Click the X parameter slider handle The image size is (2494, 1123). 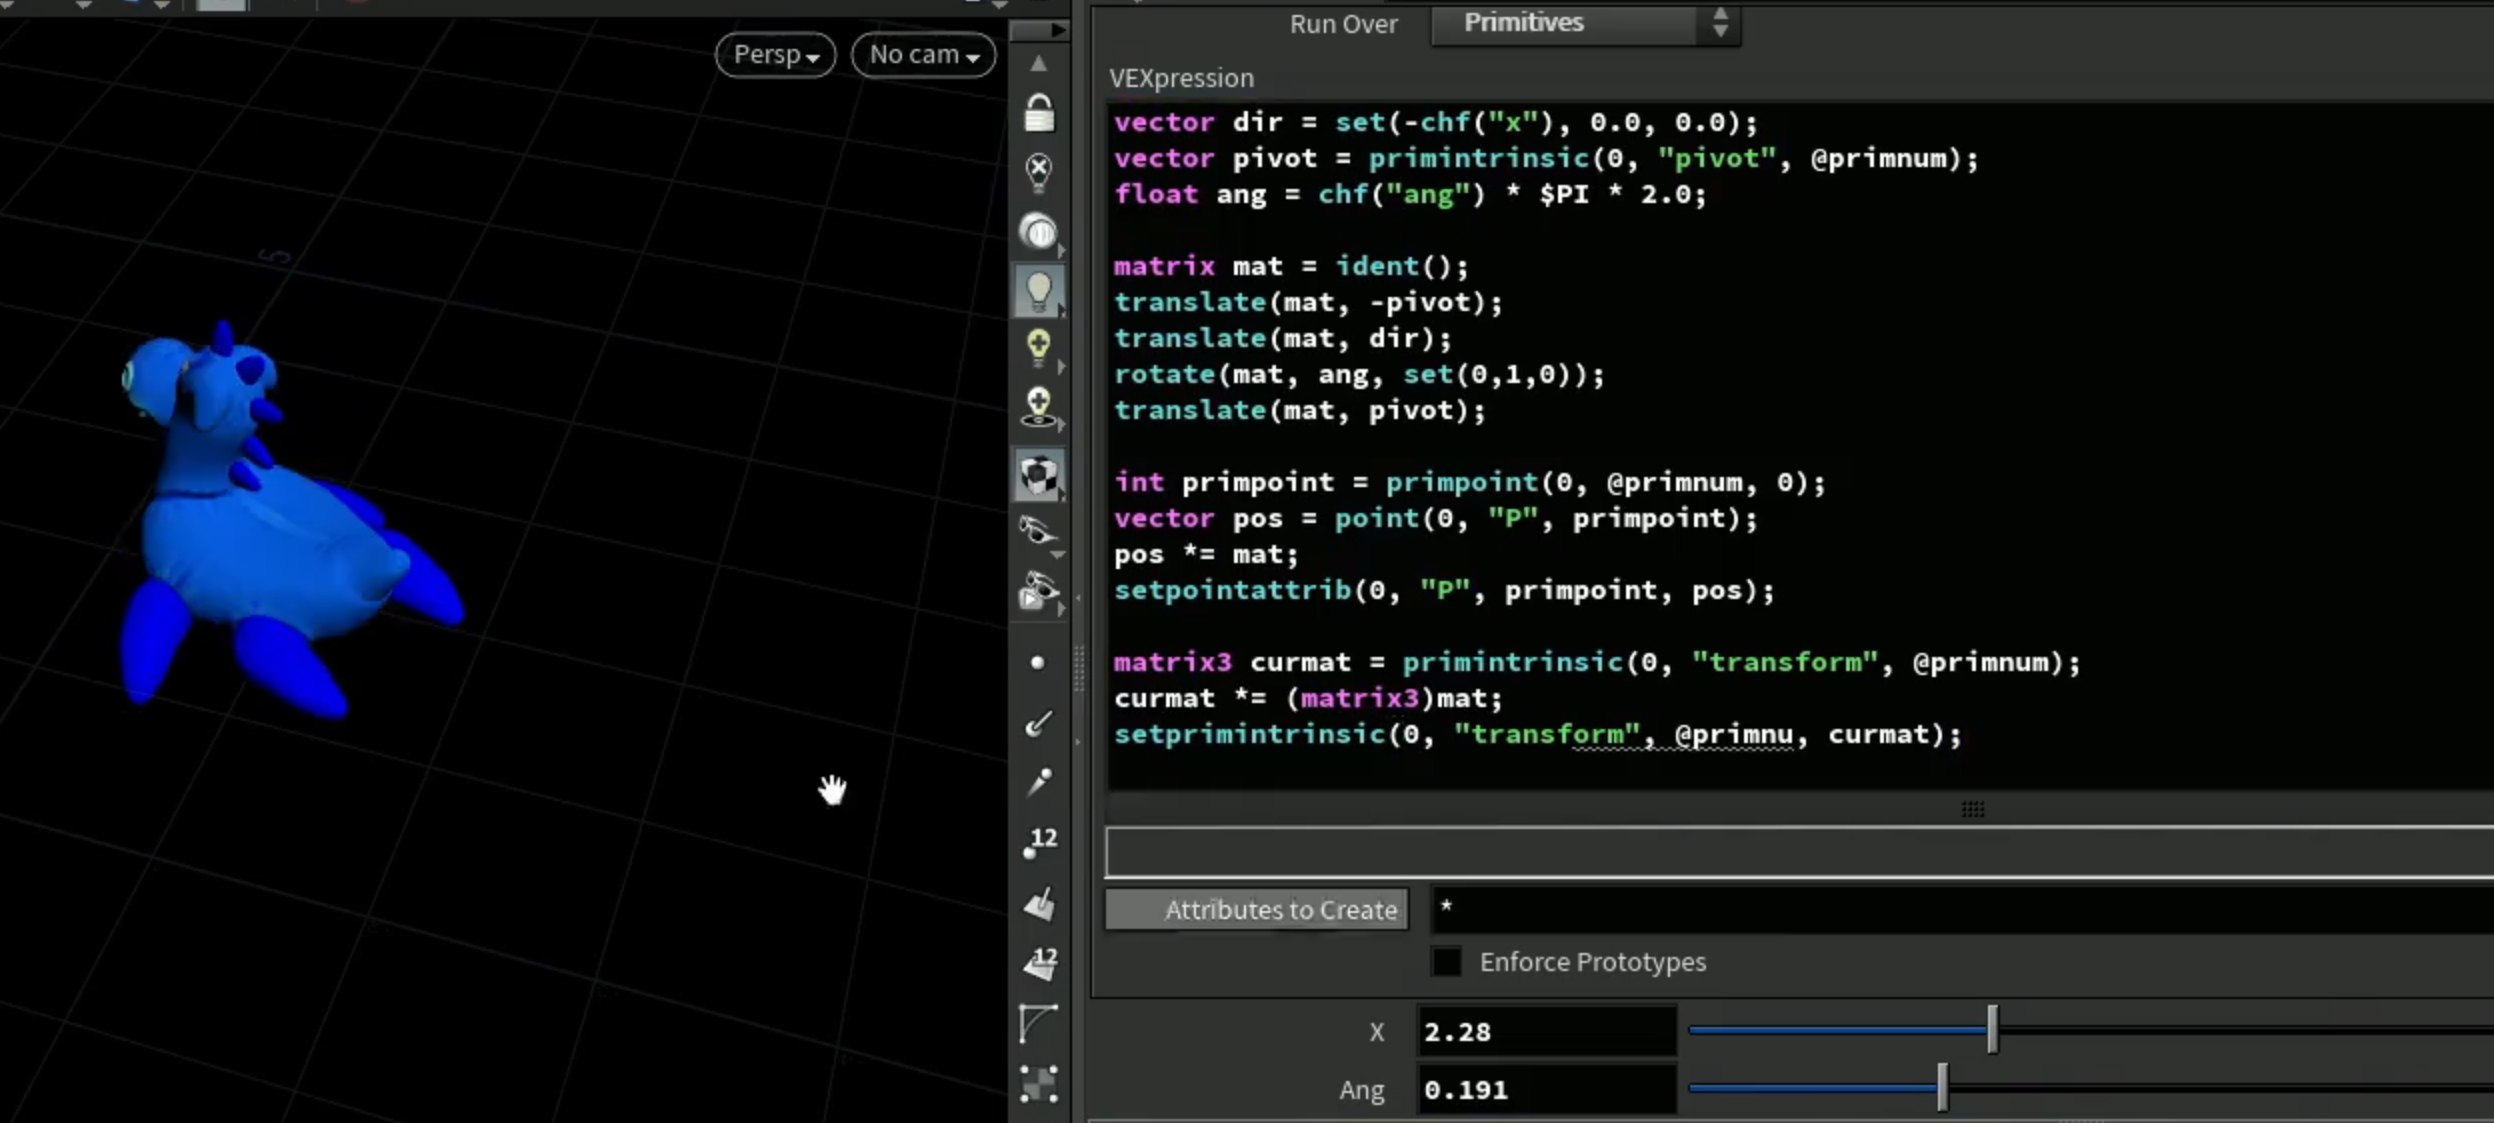pyautogui.click(x=1992, y=1030)
